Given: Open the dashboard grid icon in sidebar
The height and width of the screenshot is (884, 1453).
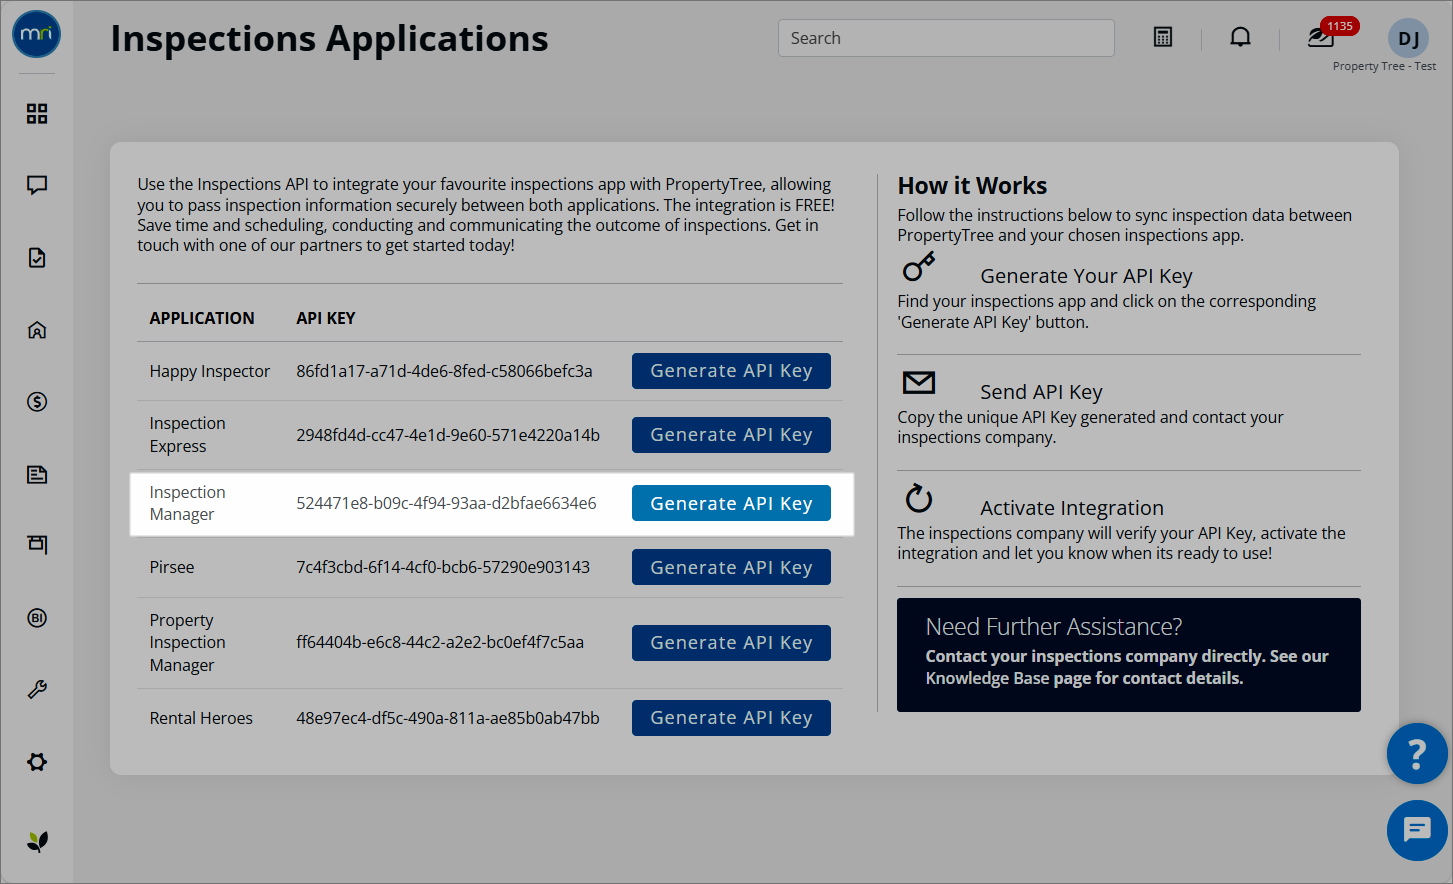Looking at the screenshot, I should pos(37,114).
